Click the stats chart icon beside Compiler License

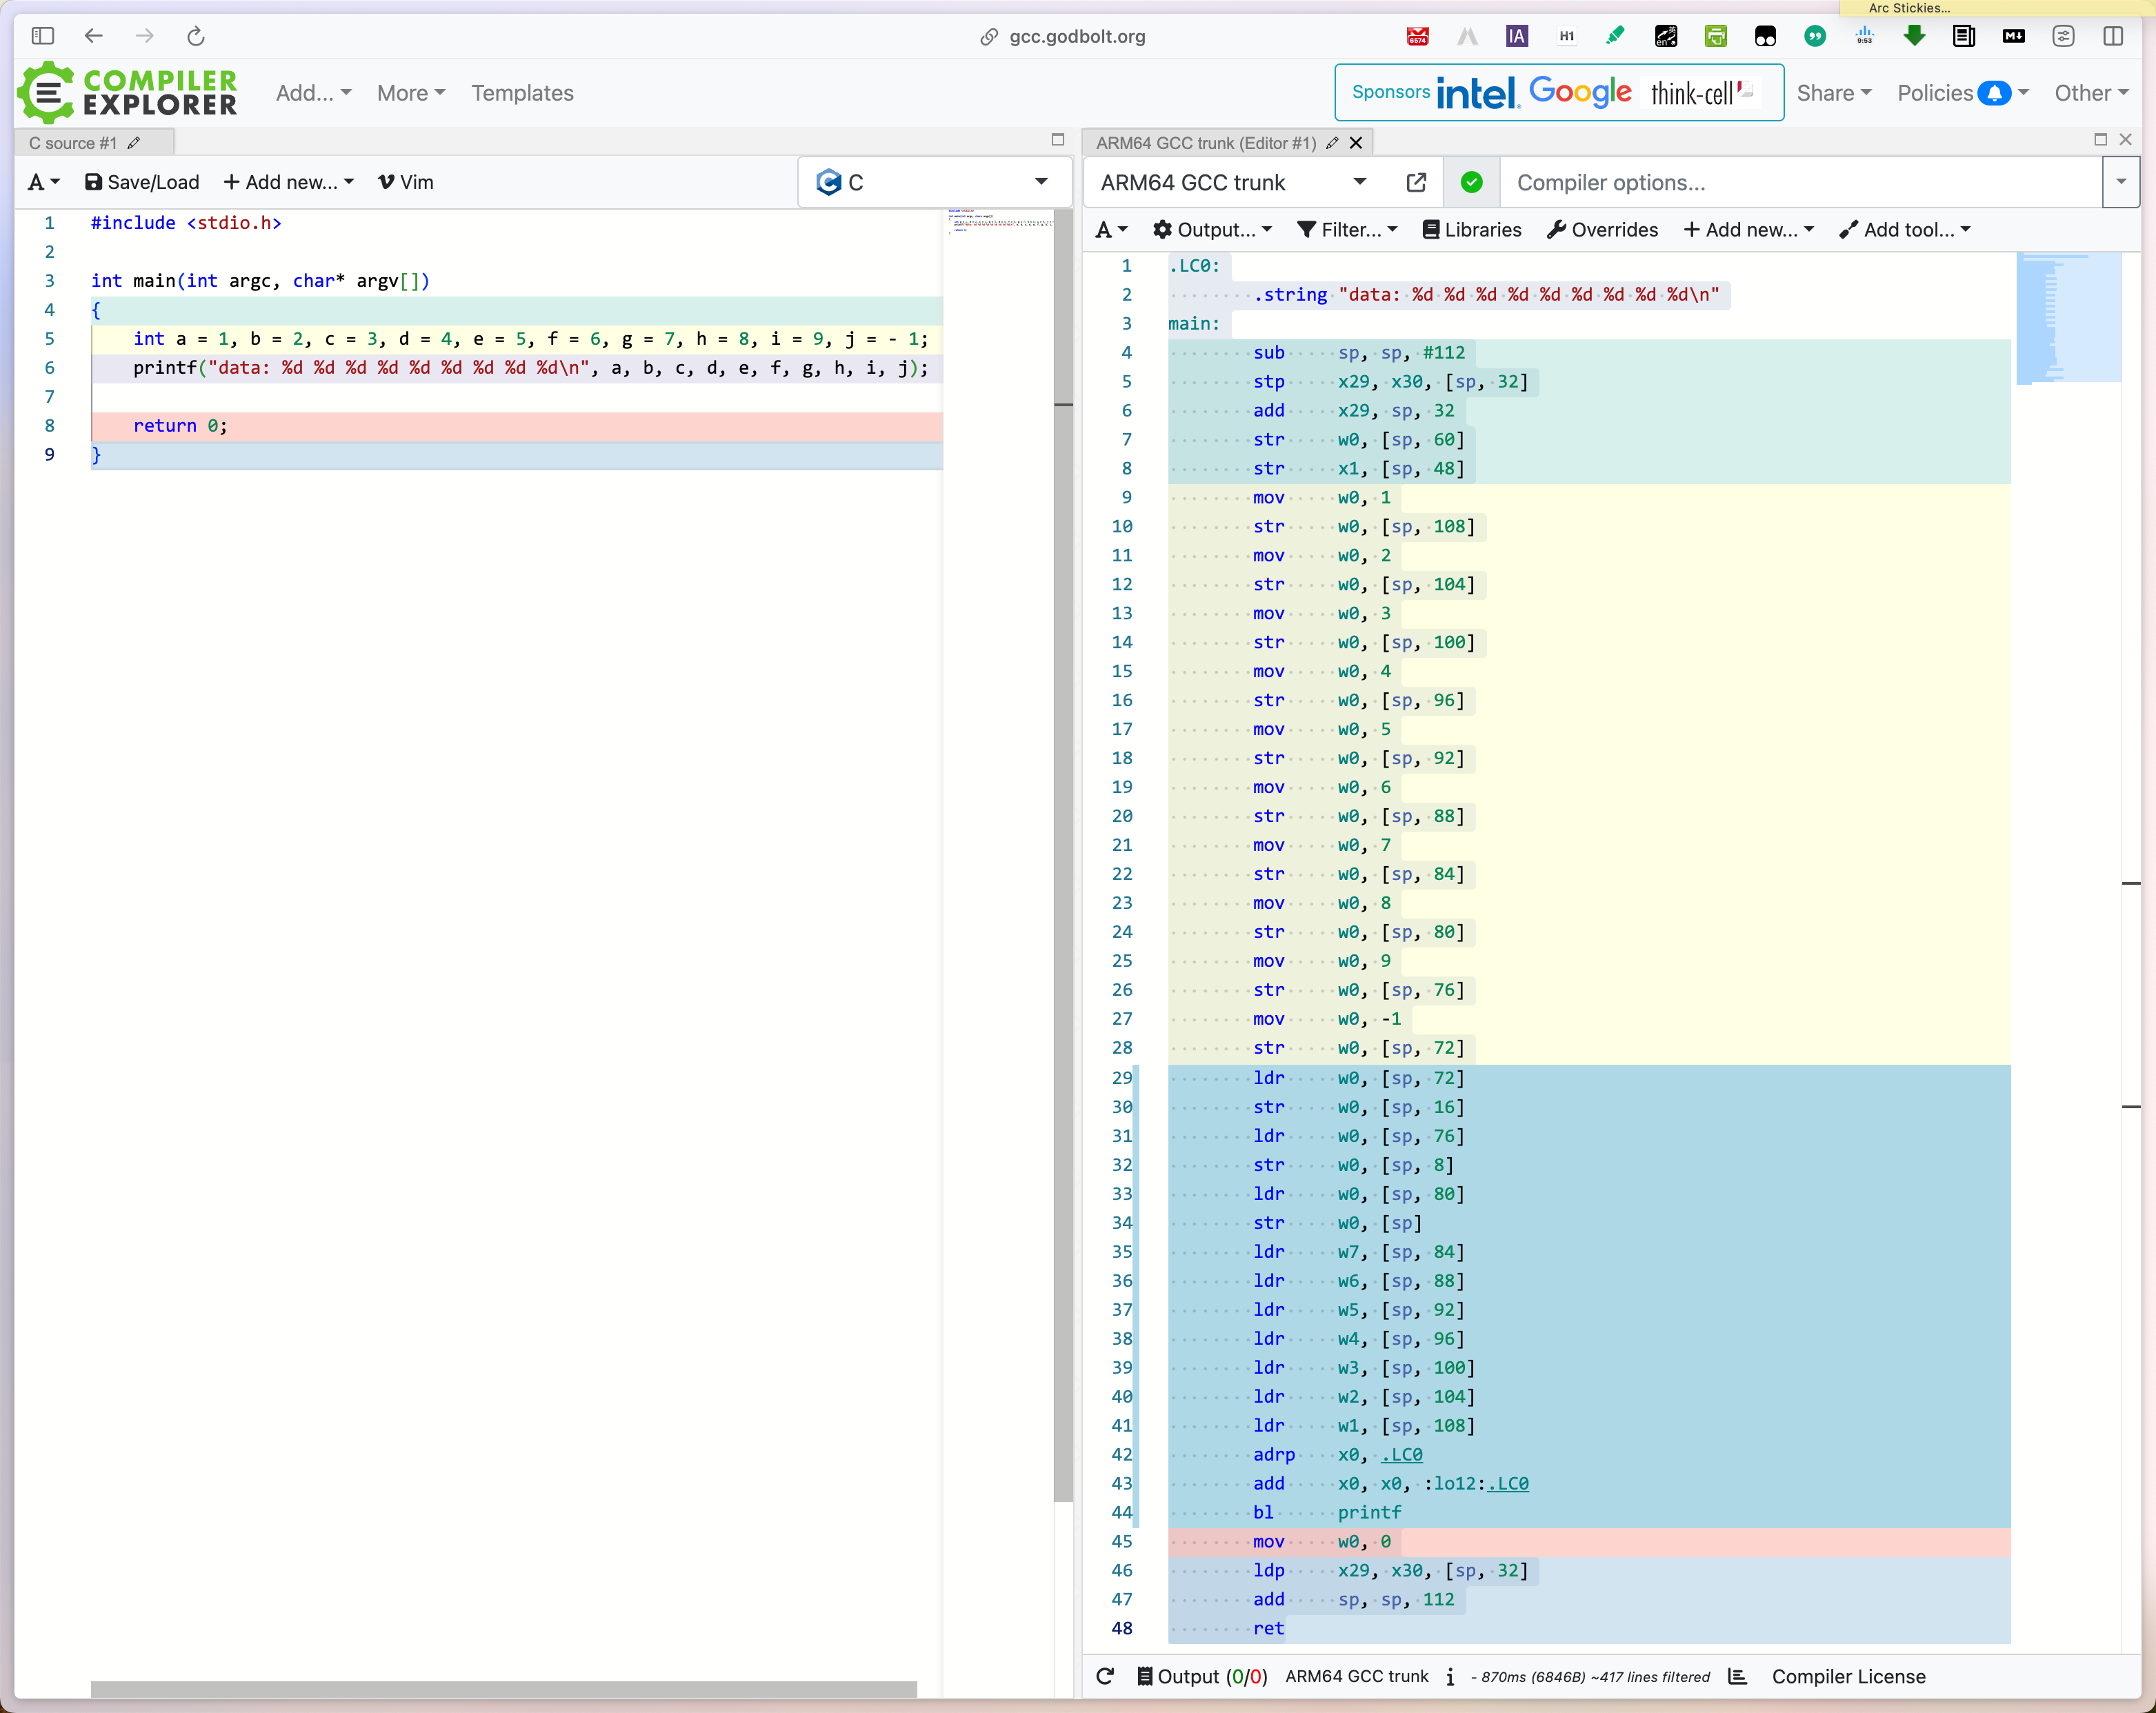(x=1738, y=1677)
